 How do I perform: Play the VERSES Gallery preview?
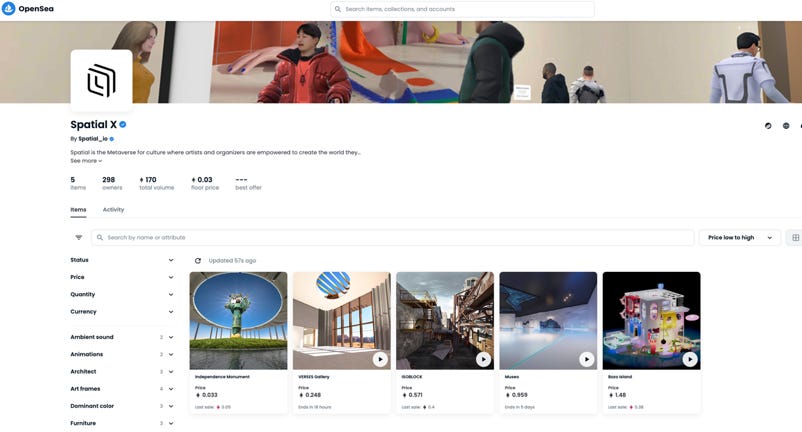380,359
